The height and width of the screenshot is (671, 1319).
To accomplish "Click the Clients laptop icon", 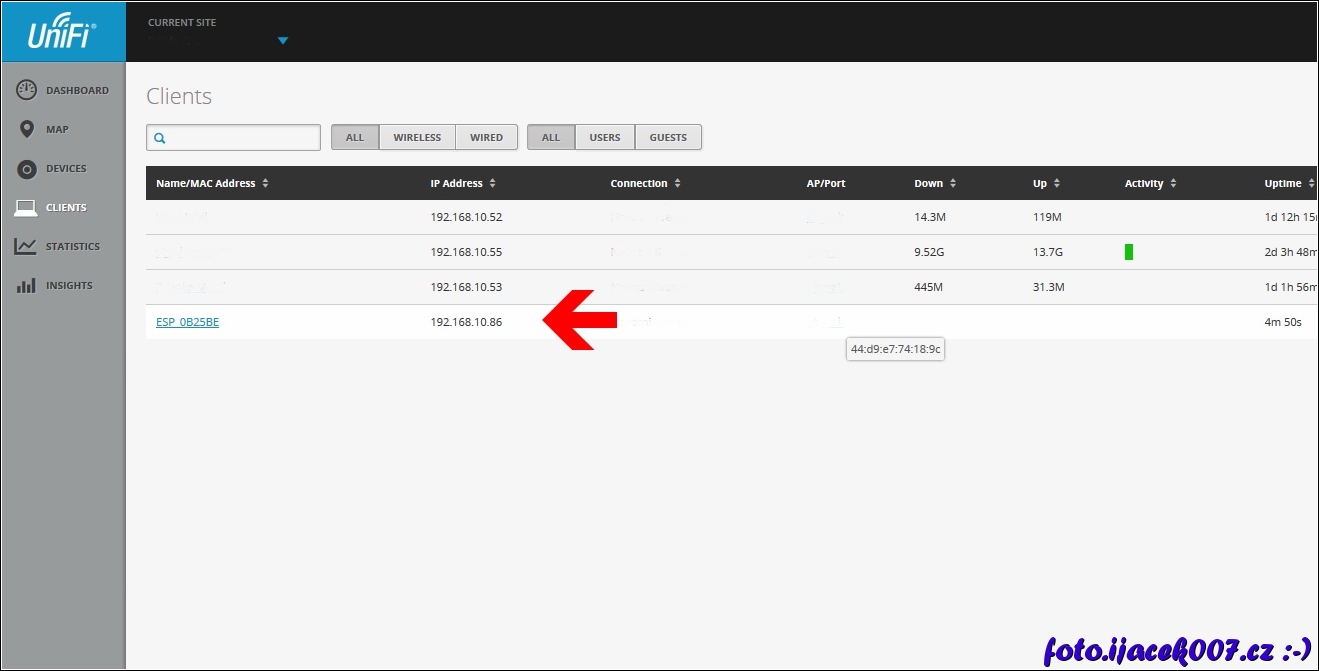I will (x=27, y=208).
